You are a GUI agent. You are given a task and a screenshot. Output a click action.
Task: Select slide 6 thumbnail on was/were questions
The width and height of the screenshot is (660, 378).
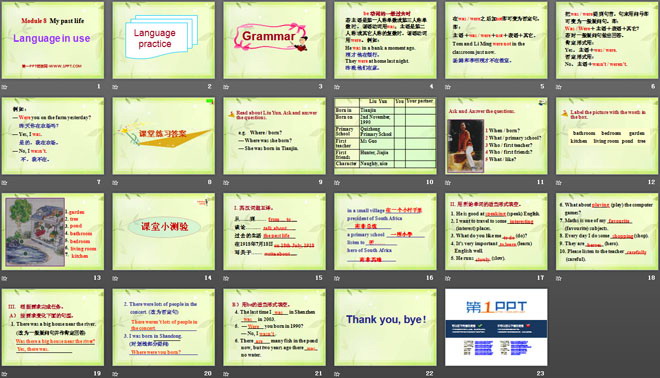pos(607,40)
